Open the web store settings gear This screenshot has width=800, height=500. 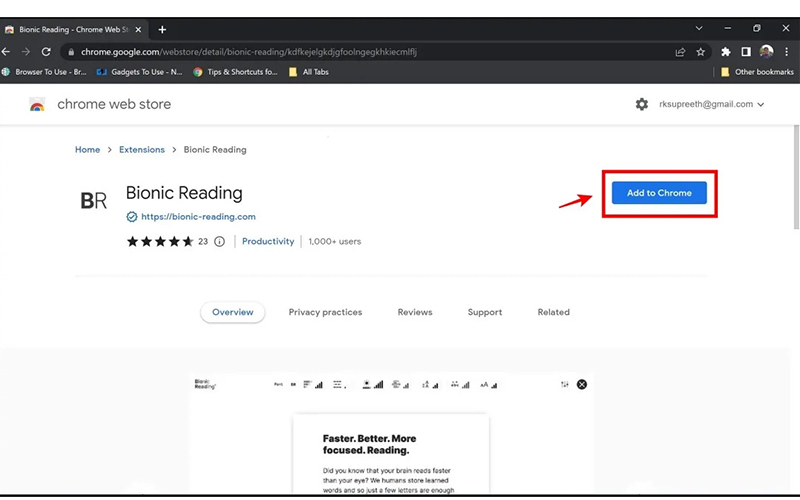641,104
